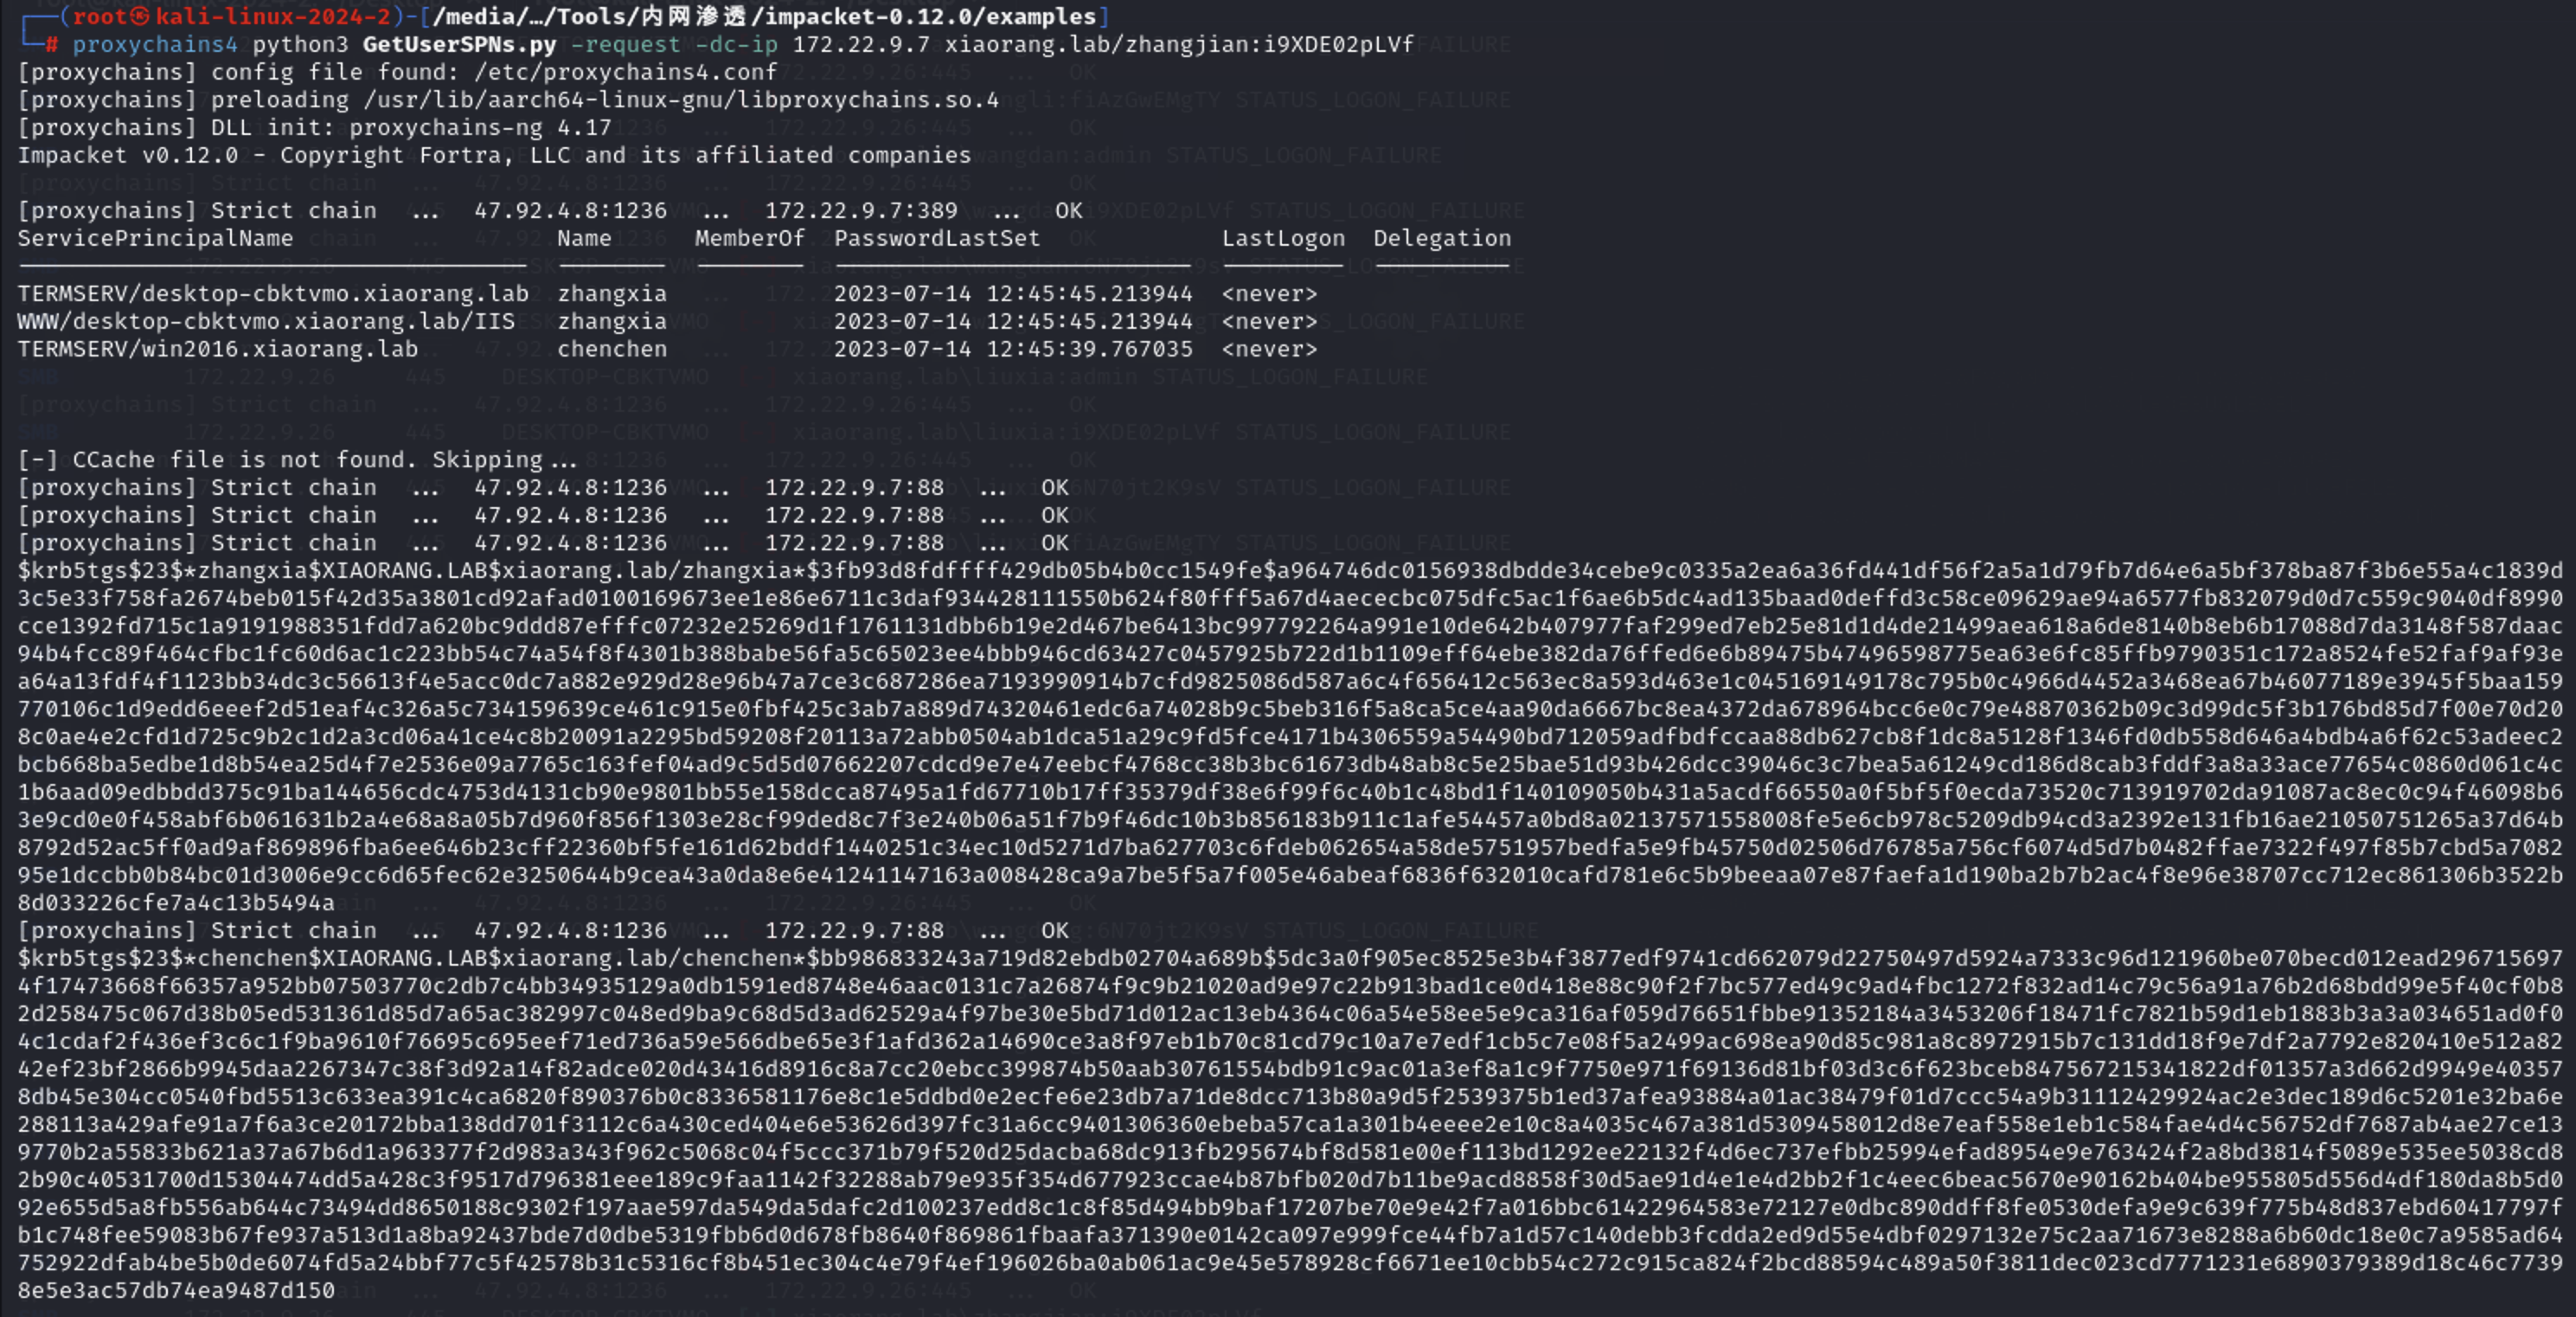Image resolution: width=2576 pixels, height=1317 pixels.
Task: Click '<never>' in the chenchen row
Action: [x=1269, y=349]
